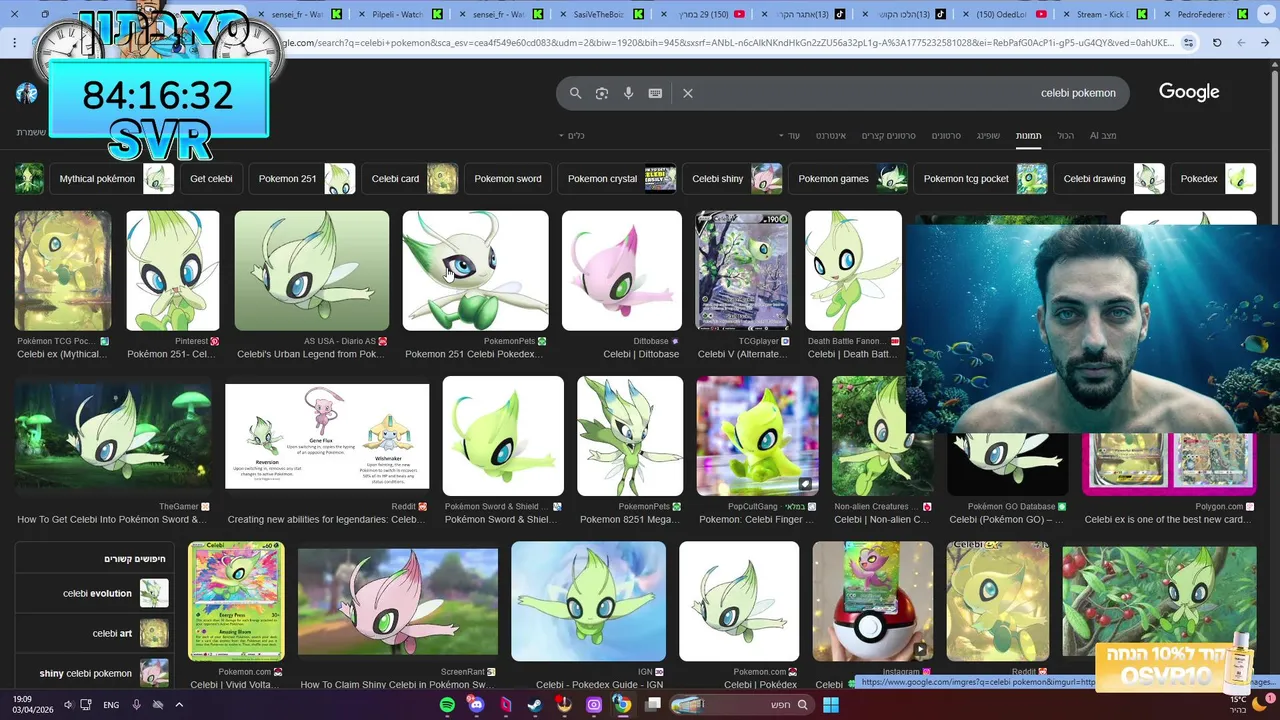Open Spotify from the taskbar
The image size is (1280, 720).
447,705
